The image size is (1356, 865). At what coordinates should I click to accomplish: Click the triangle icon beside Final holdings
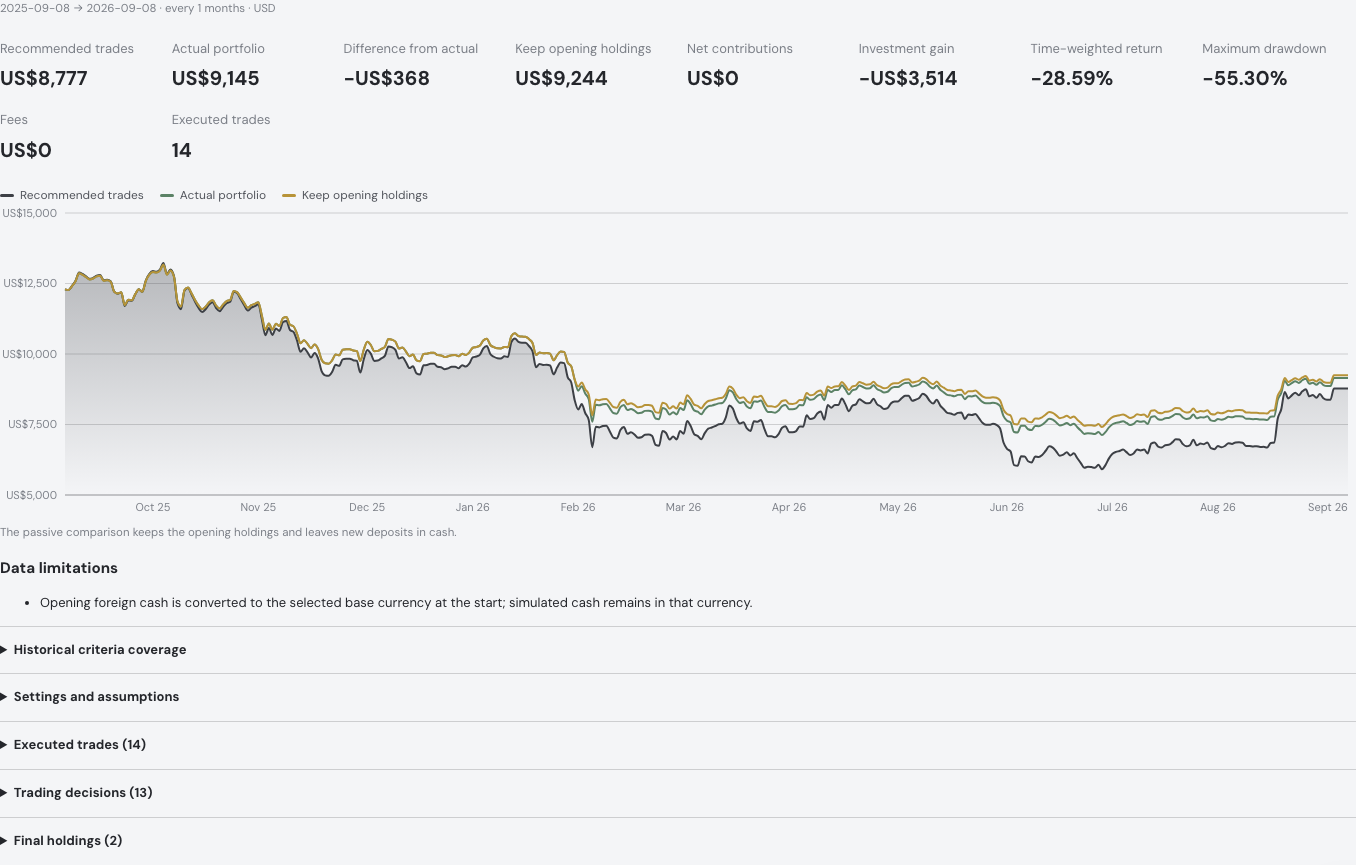point(4,841)
